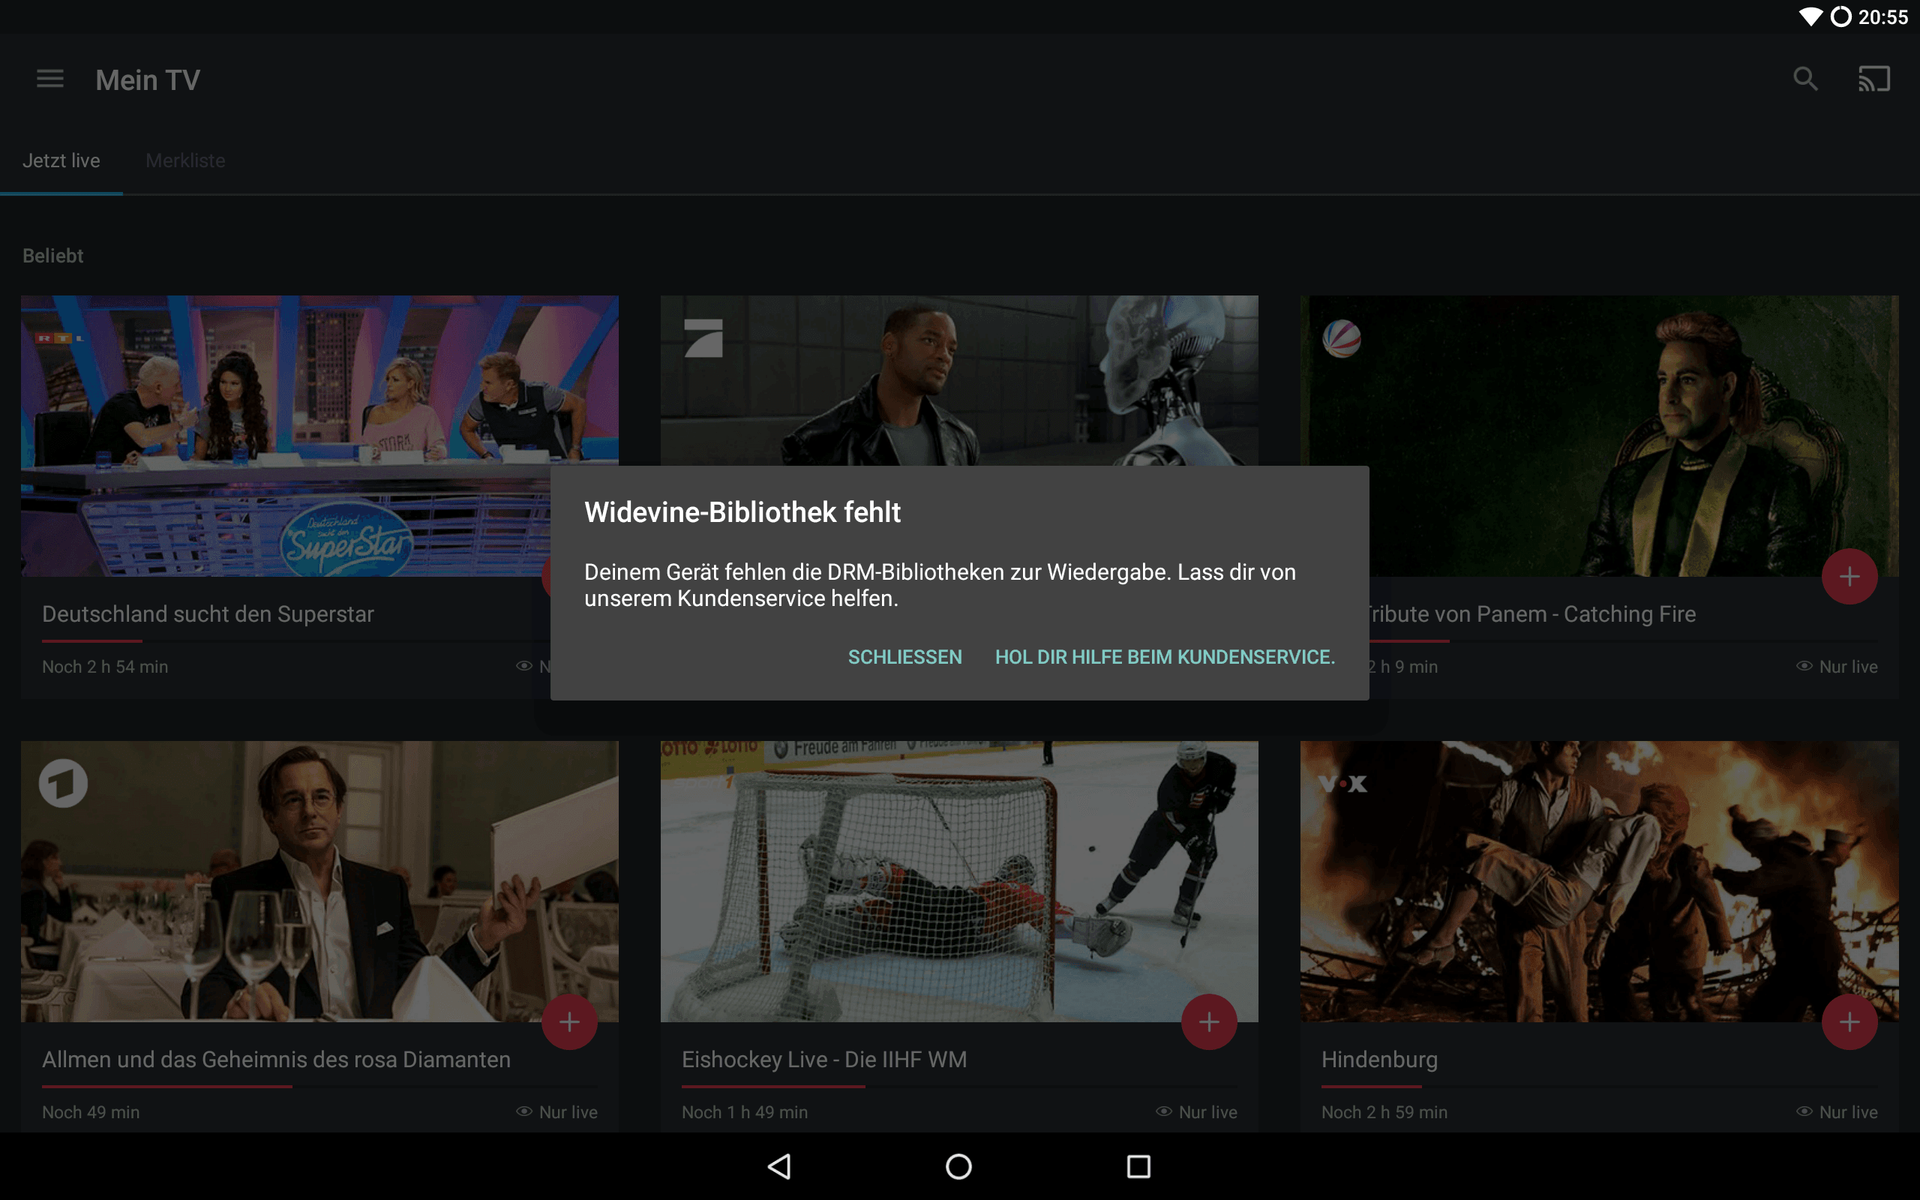Dismiss dialog with SCHLIESSEN
The width and height of the screenshot is (1920, 1200).
[905, 657]
